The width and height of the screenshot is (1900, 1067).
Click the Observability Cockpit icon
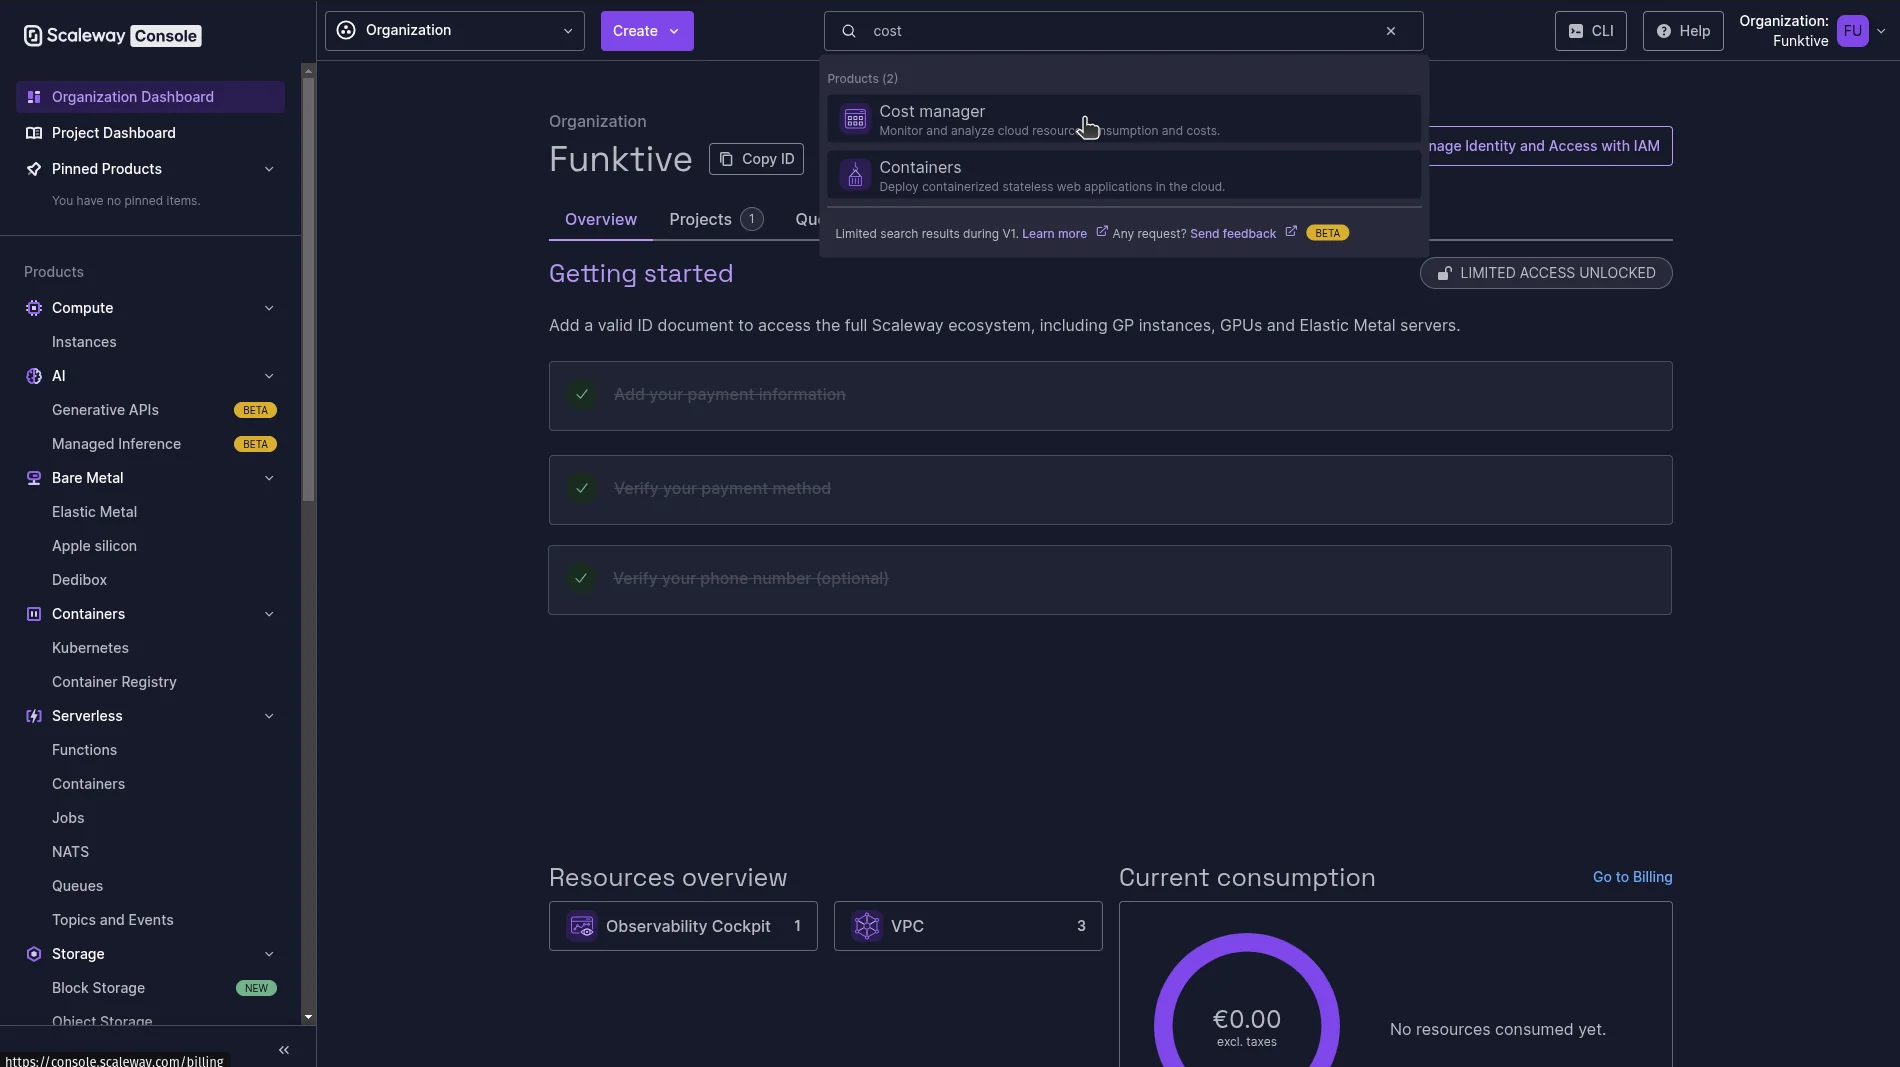(x=582, y=926)
